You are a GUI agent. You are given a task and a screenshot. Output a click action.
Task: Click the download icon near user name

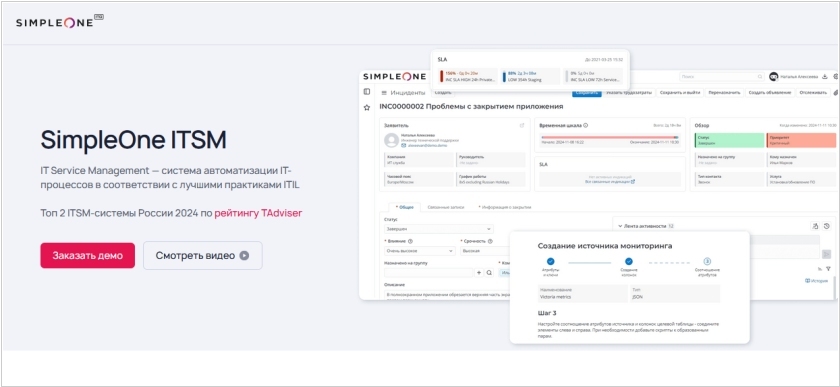pos(825,77)
